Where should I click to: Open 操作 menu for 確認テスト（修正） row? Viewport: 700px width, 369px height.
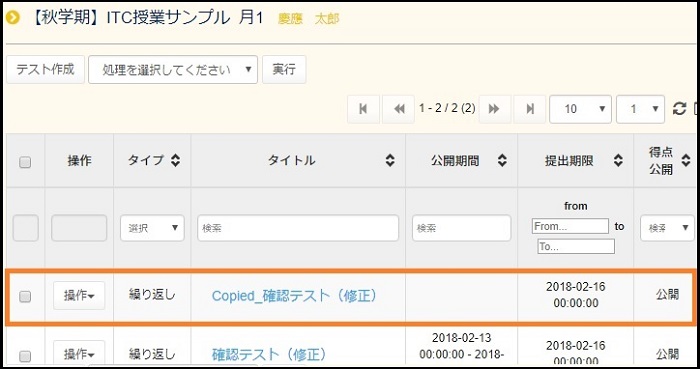tap(79, 354)
